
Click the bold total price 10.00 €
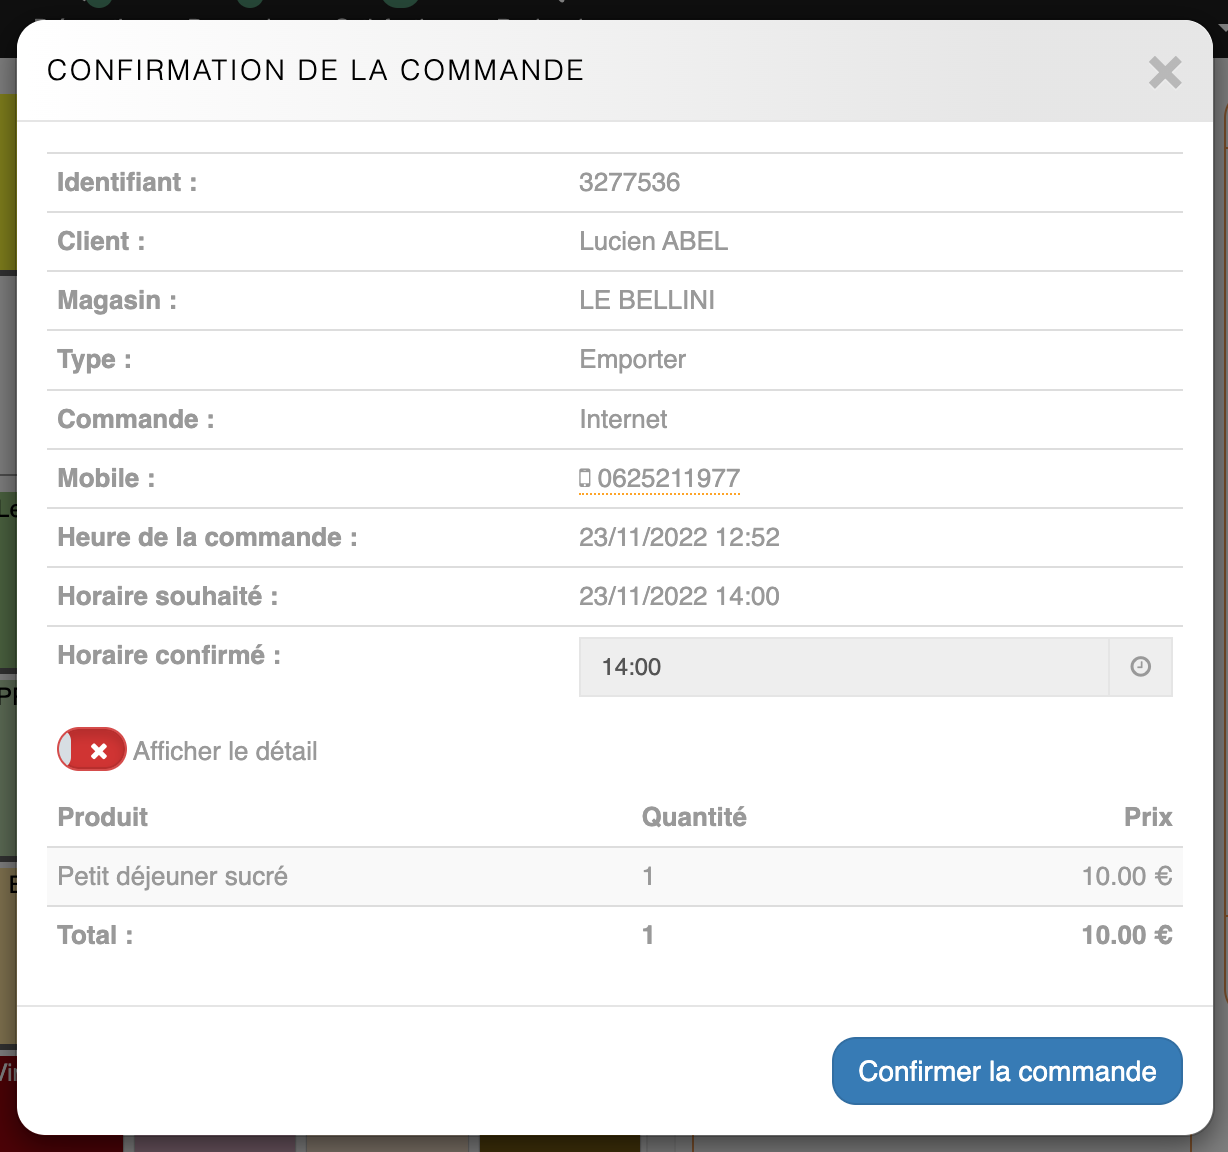[1126, 935]
